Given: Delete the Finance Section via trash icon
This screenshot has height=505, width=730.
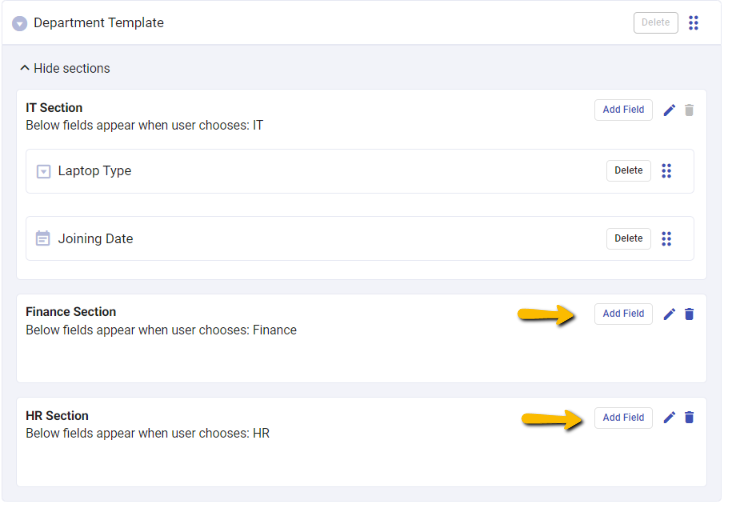Looking at the screenshot, I should (x=689, y=314).
